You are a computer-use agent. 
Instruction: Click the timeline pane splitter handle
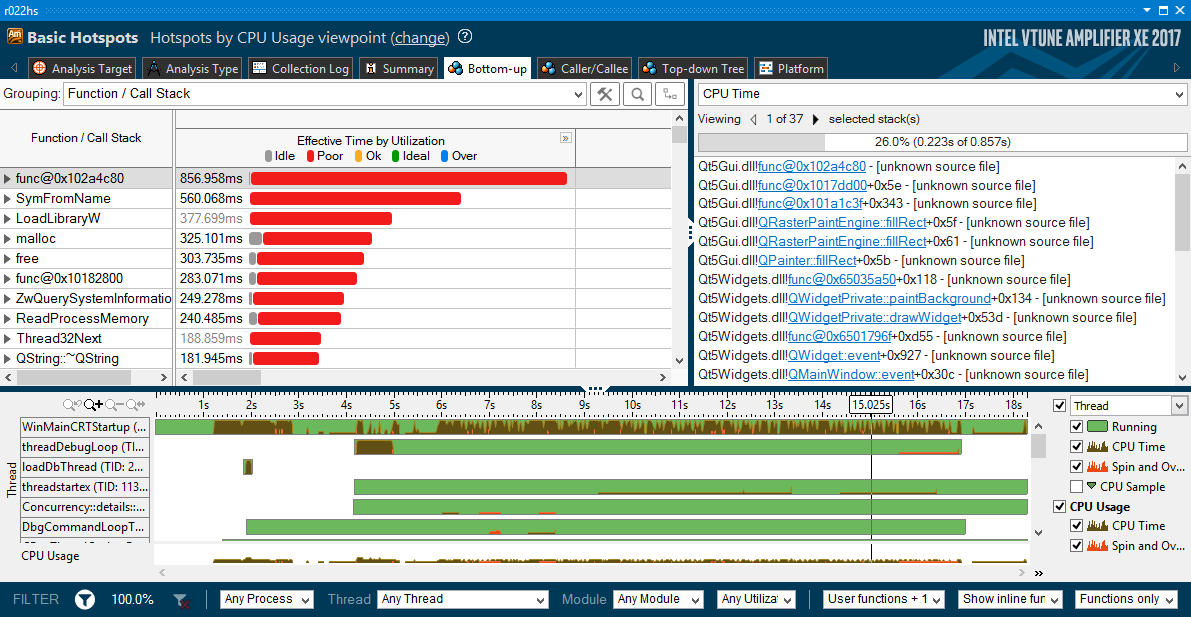point(595,388)
